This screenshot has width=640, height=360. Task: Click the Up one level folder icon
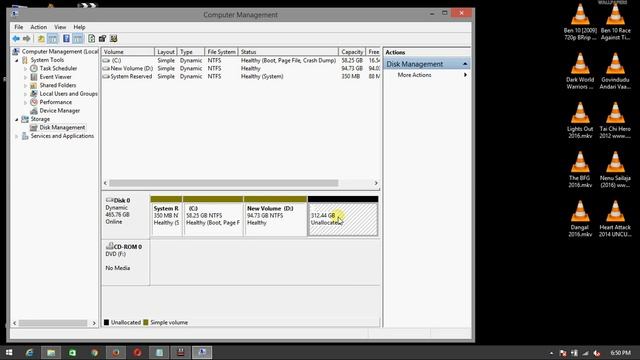41,39
